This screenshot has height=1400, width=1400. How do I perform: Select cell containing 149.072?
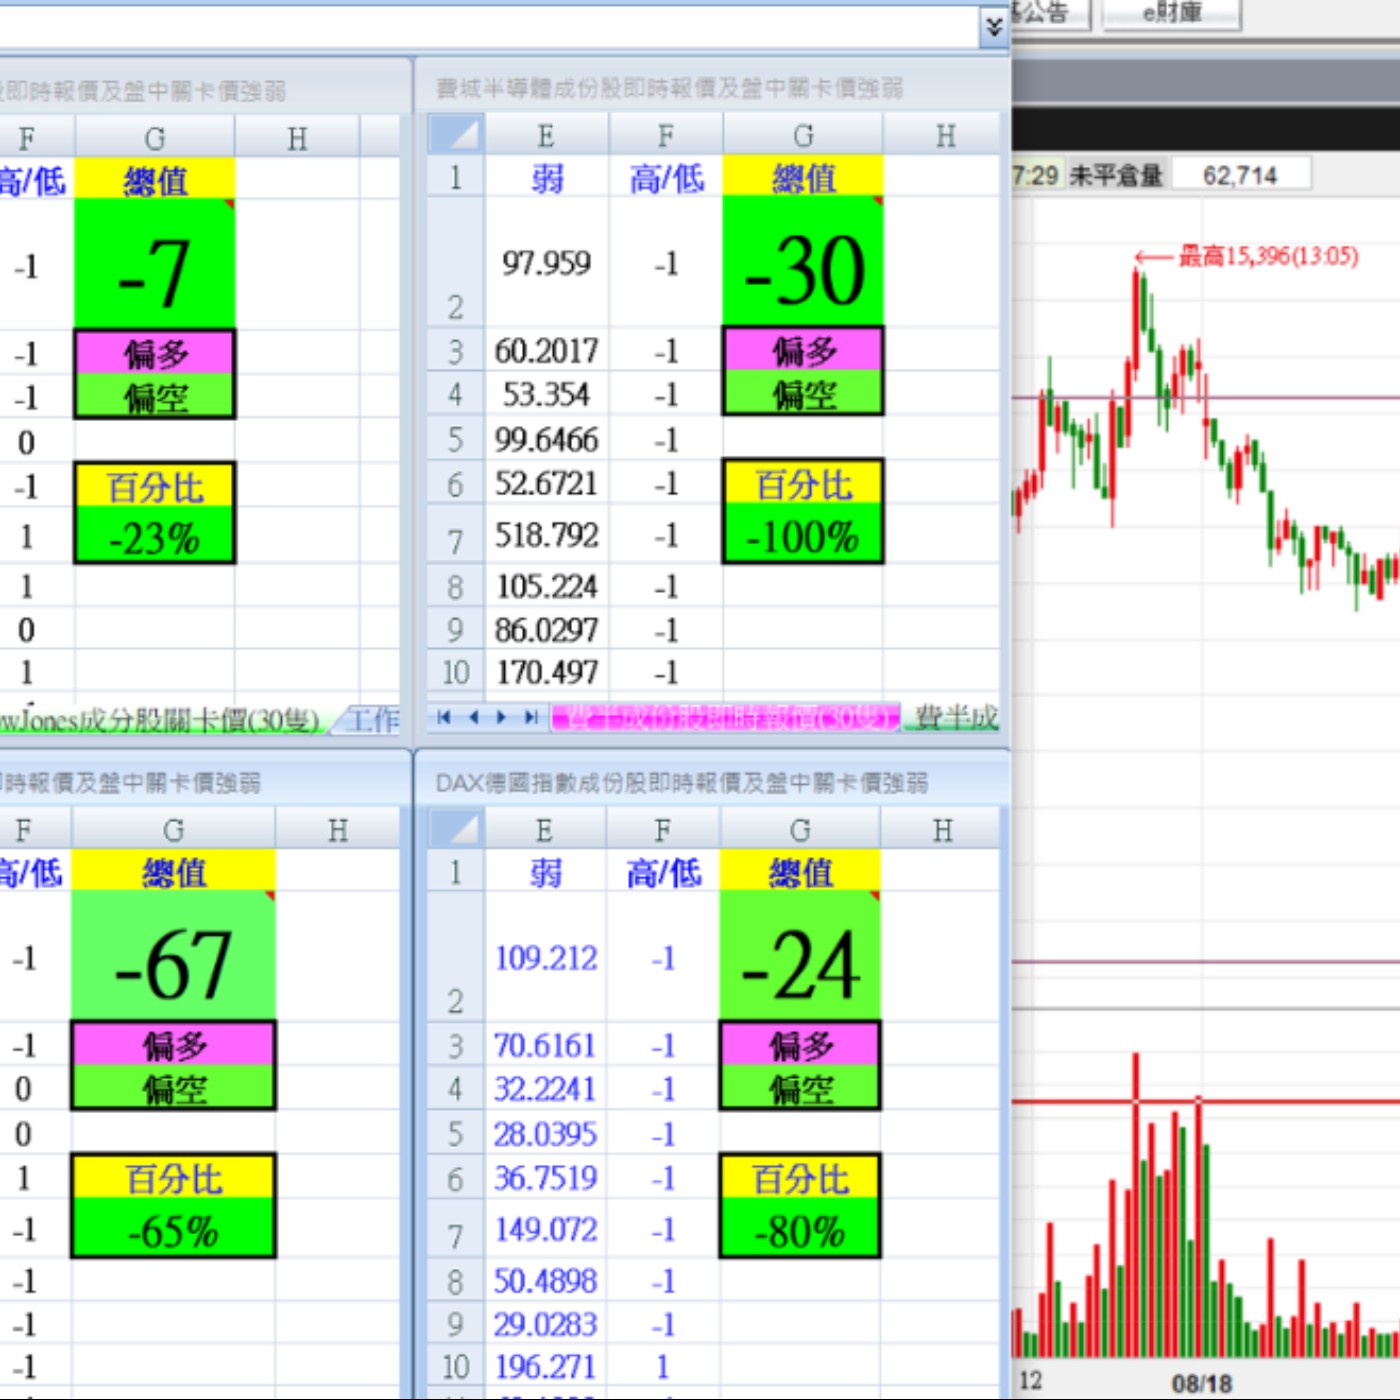click(x=545, y=1229)
